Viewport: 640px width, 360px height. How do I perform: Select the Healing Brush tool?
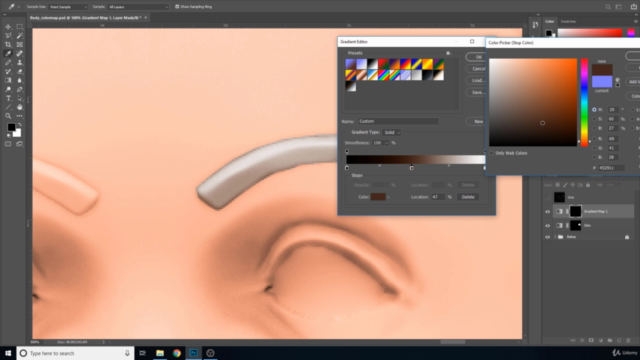(20, 53)
